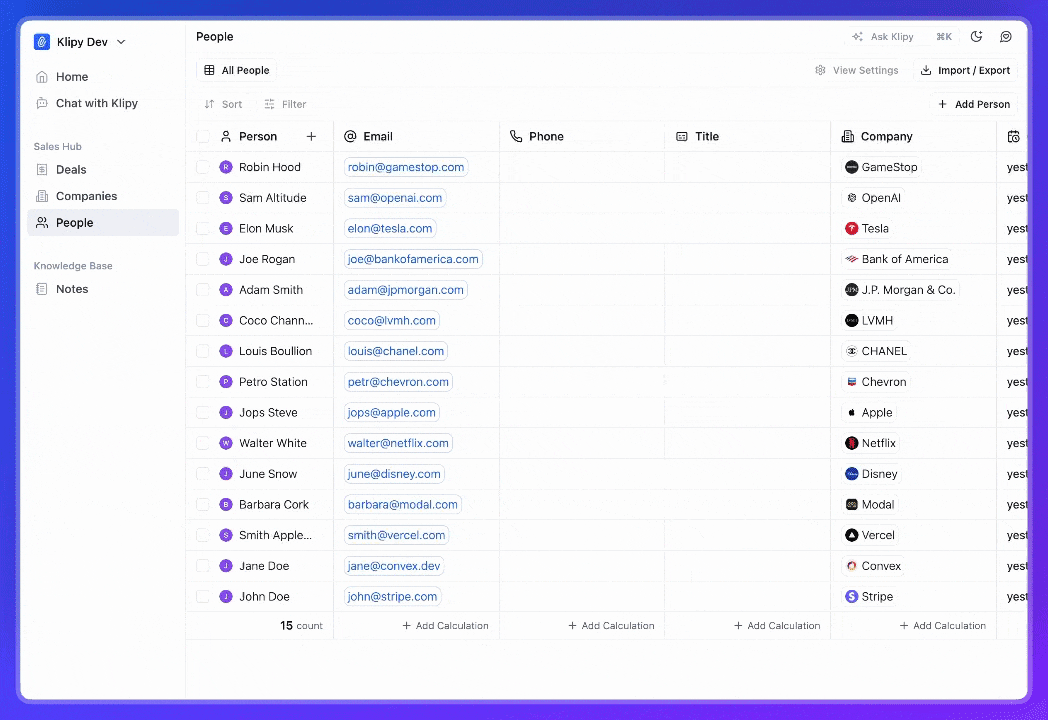Check the Robin Hood row checkbox
Viewport: 1048px width, 720px height.
coord(203,167)
